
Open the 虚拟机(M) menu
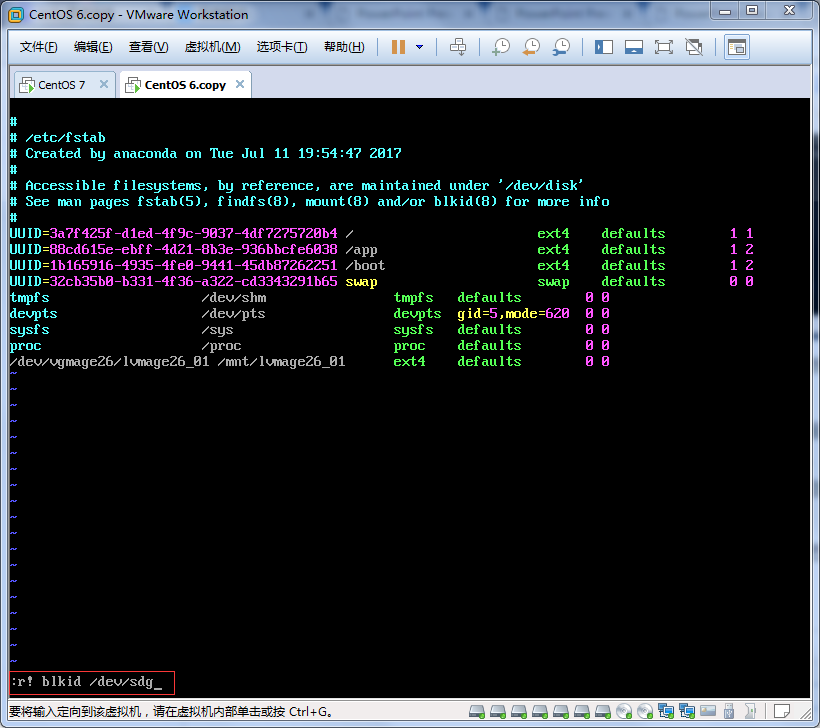coord(212,47)
